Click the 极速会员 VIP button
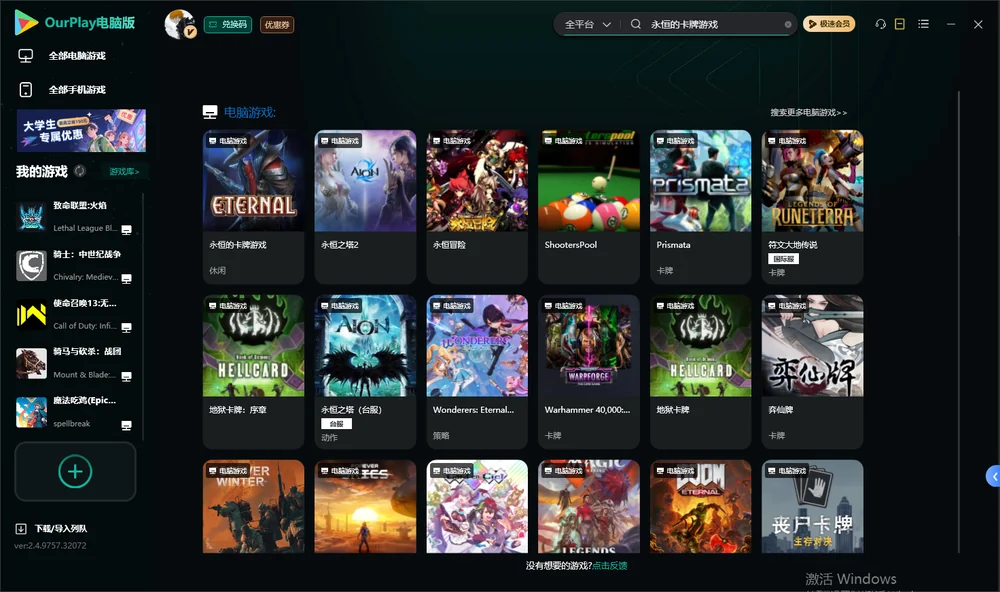Screen dimensions: 1000x592 pos(828,24)
